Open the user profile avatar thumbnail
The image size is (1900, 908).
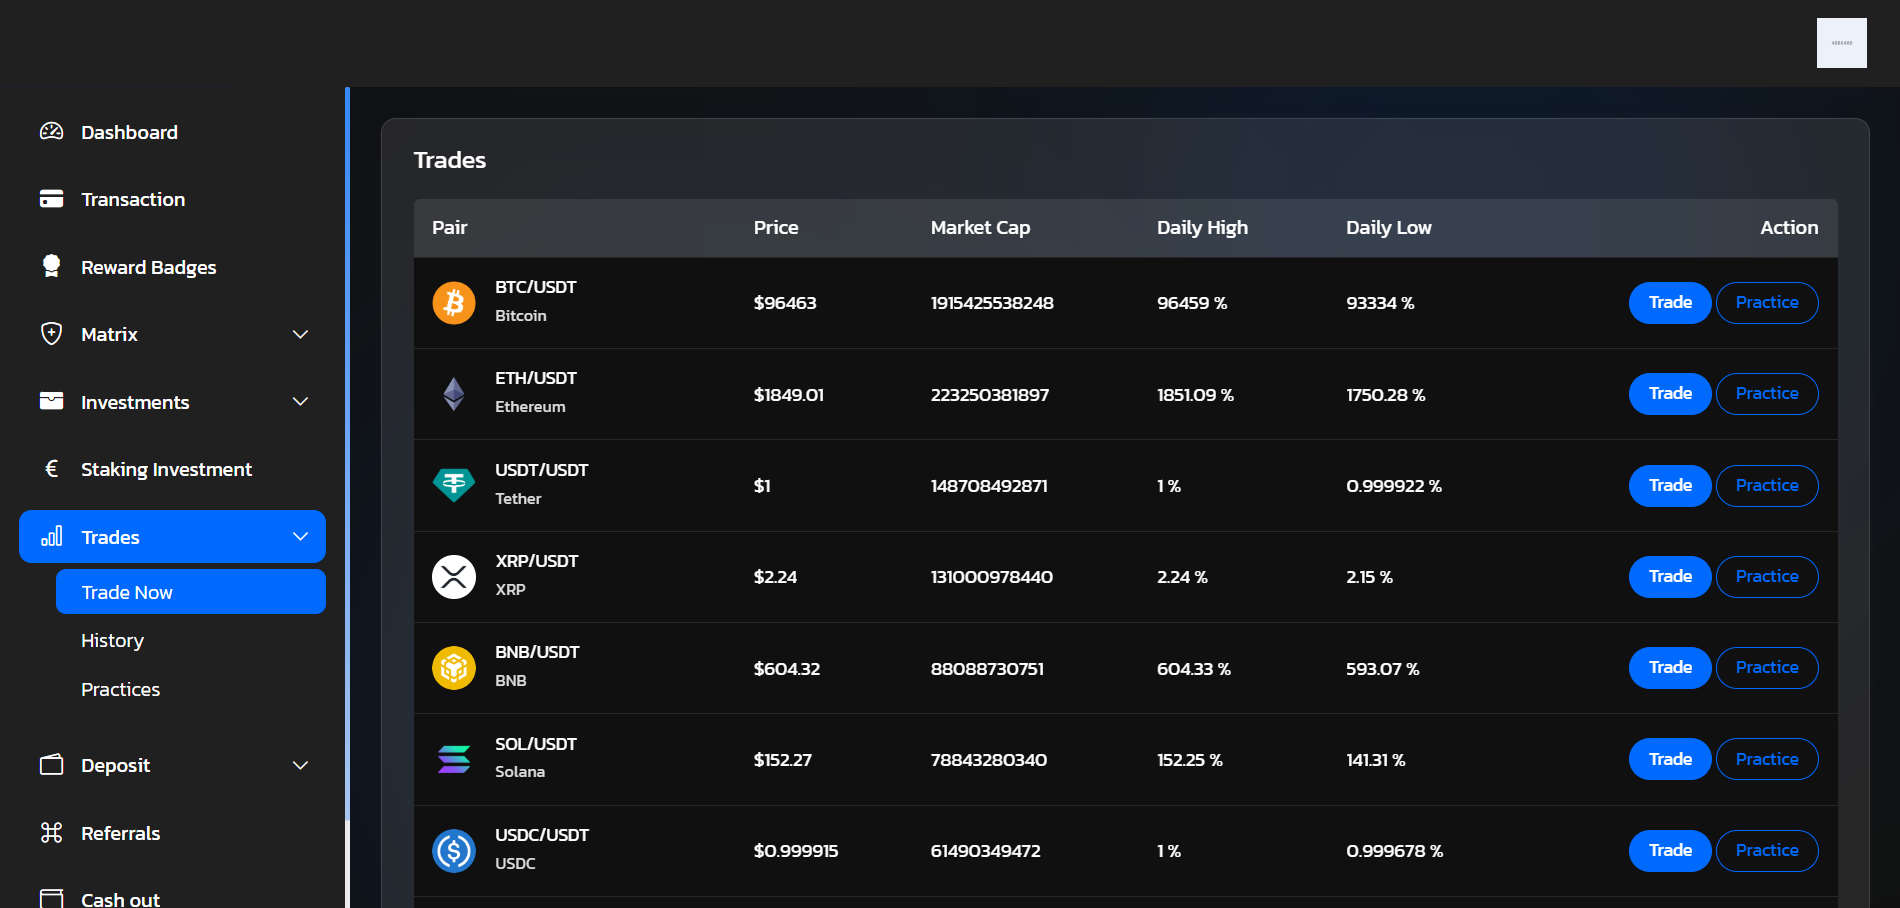point(1841,43)
